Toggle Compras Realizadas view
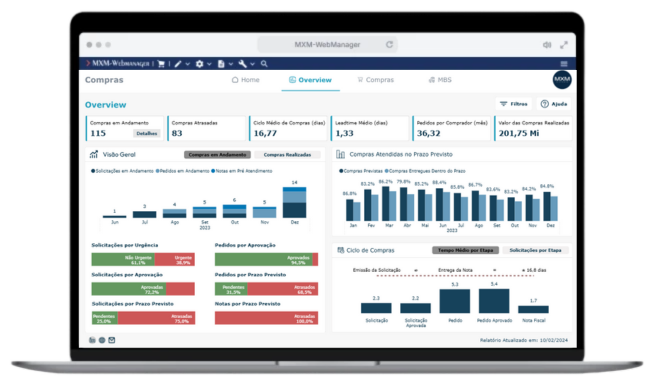This screenshot has height=378, width=652. [x=287, y=155]
